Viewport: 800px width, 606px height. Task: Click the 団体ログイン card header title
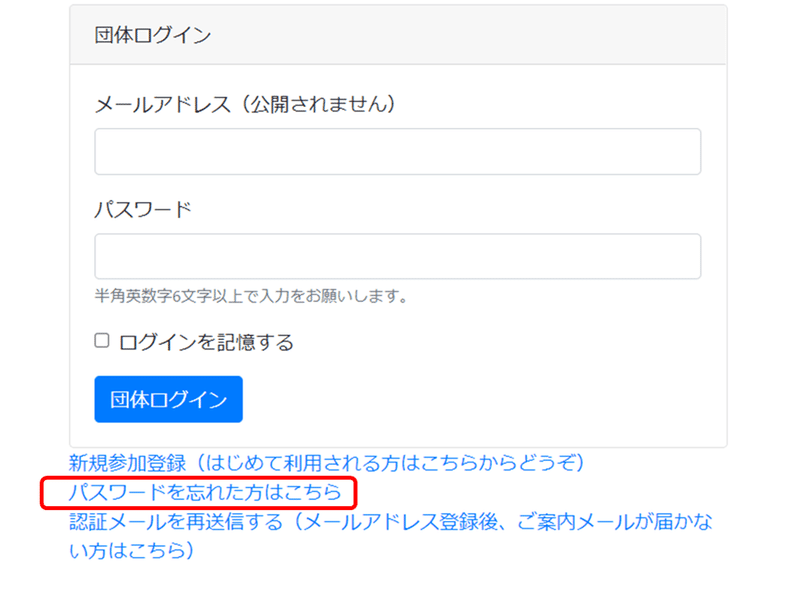click(153, 35)
